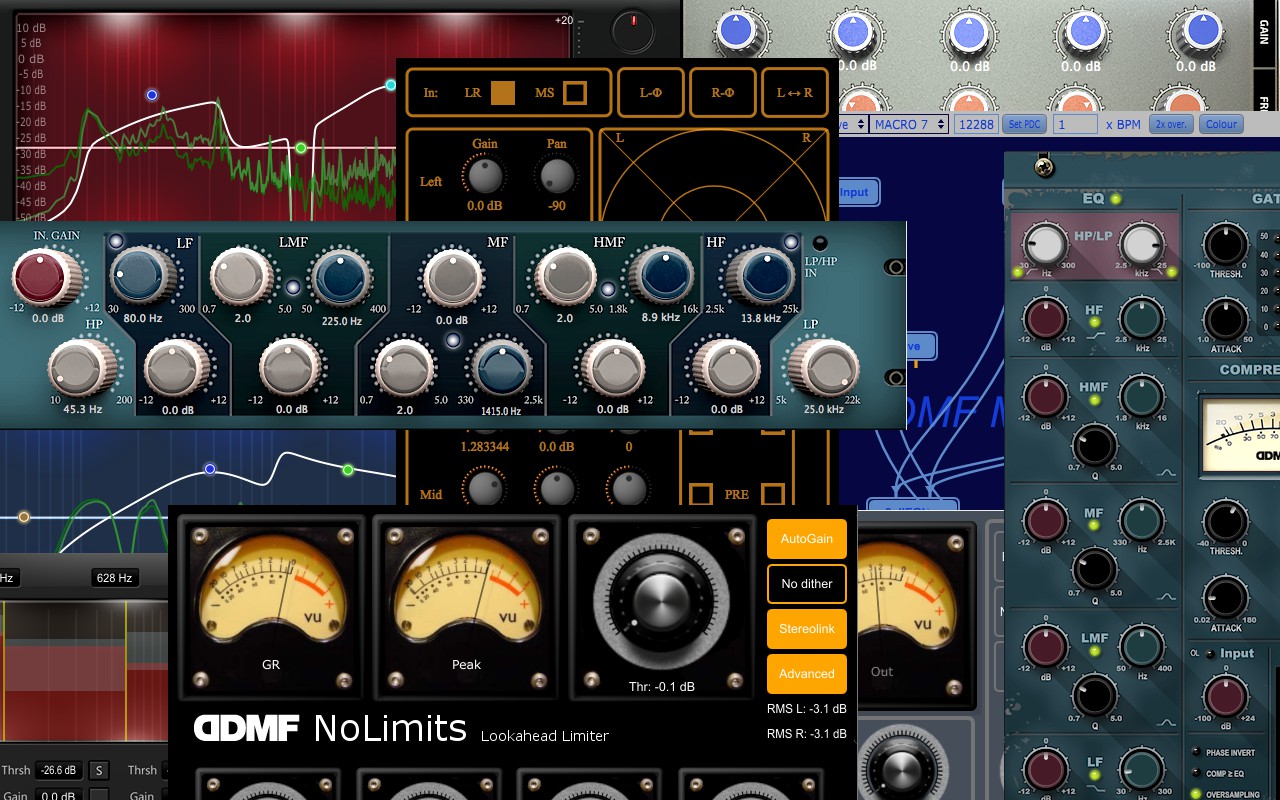The image size is (1280, 800).
Task: Select the blue EQ node in top red graph
Action: [152, 95]
